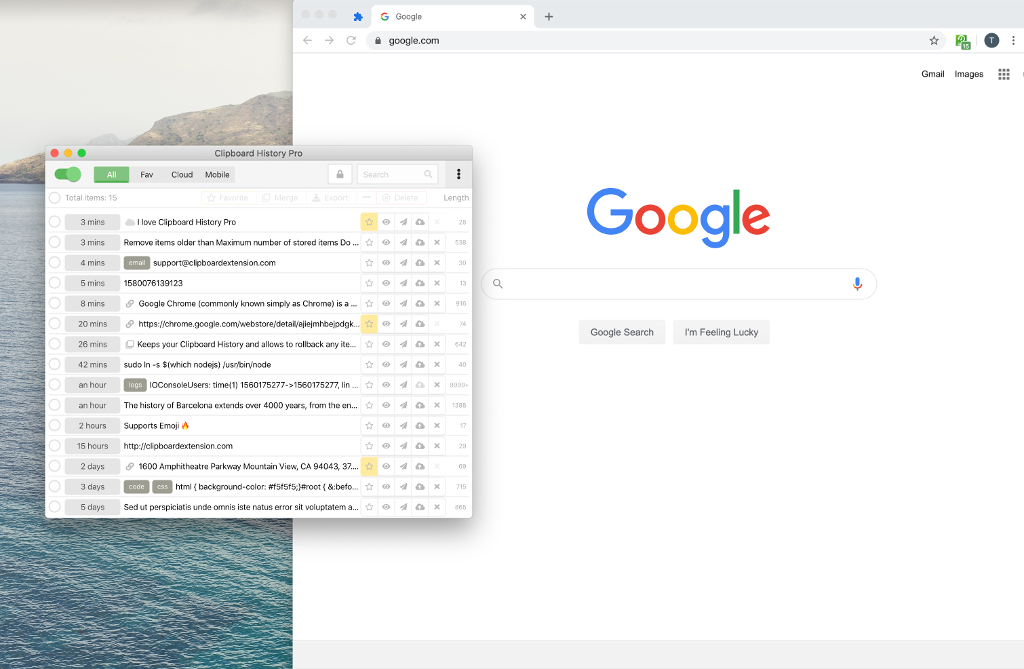Image resolution: width=1024 pixels, height=669 pixels.
Task: Delete the 'Keeps your Clipboard History' item
Action: click(x=437, y=344)
